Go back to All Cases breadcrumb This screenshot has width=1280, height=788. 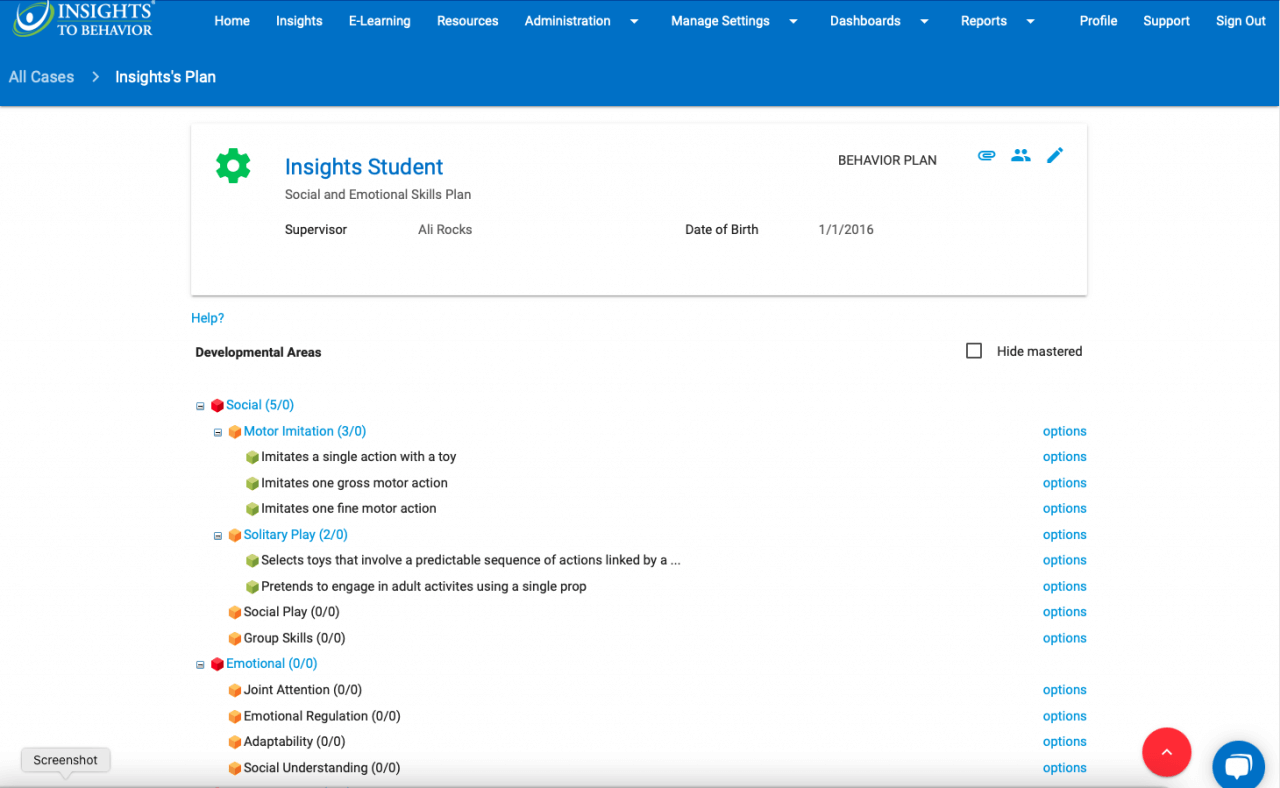41,77
